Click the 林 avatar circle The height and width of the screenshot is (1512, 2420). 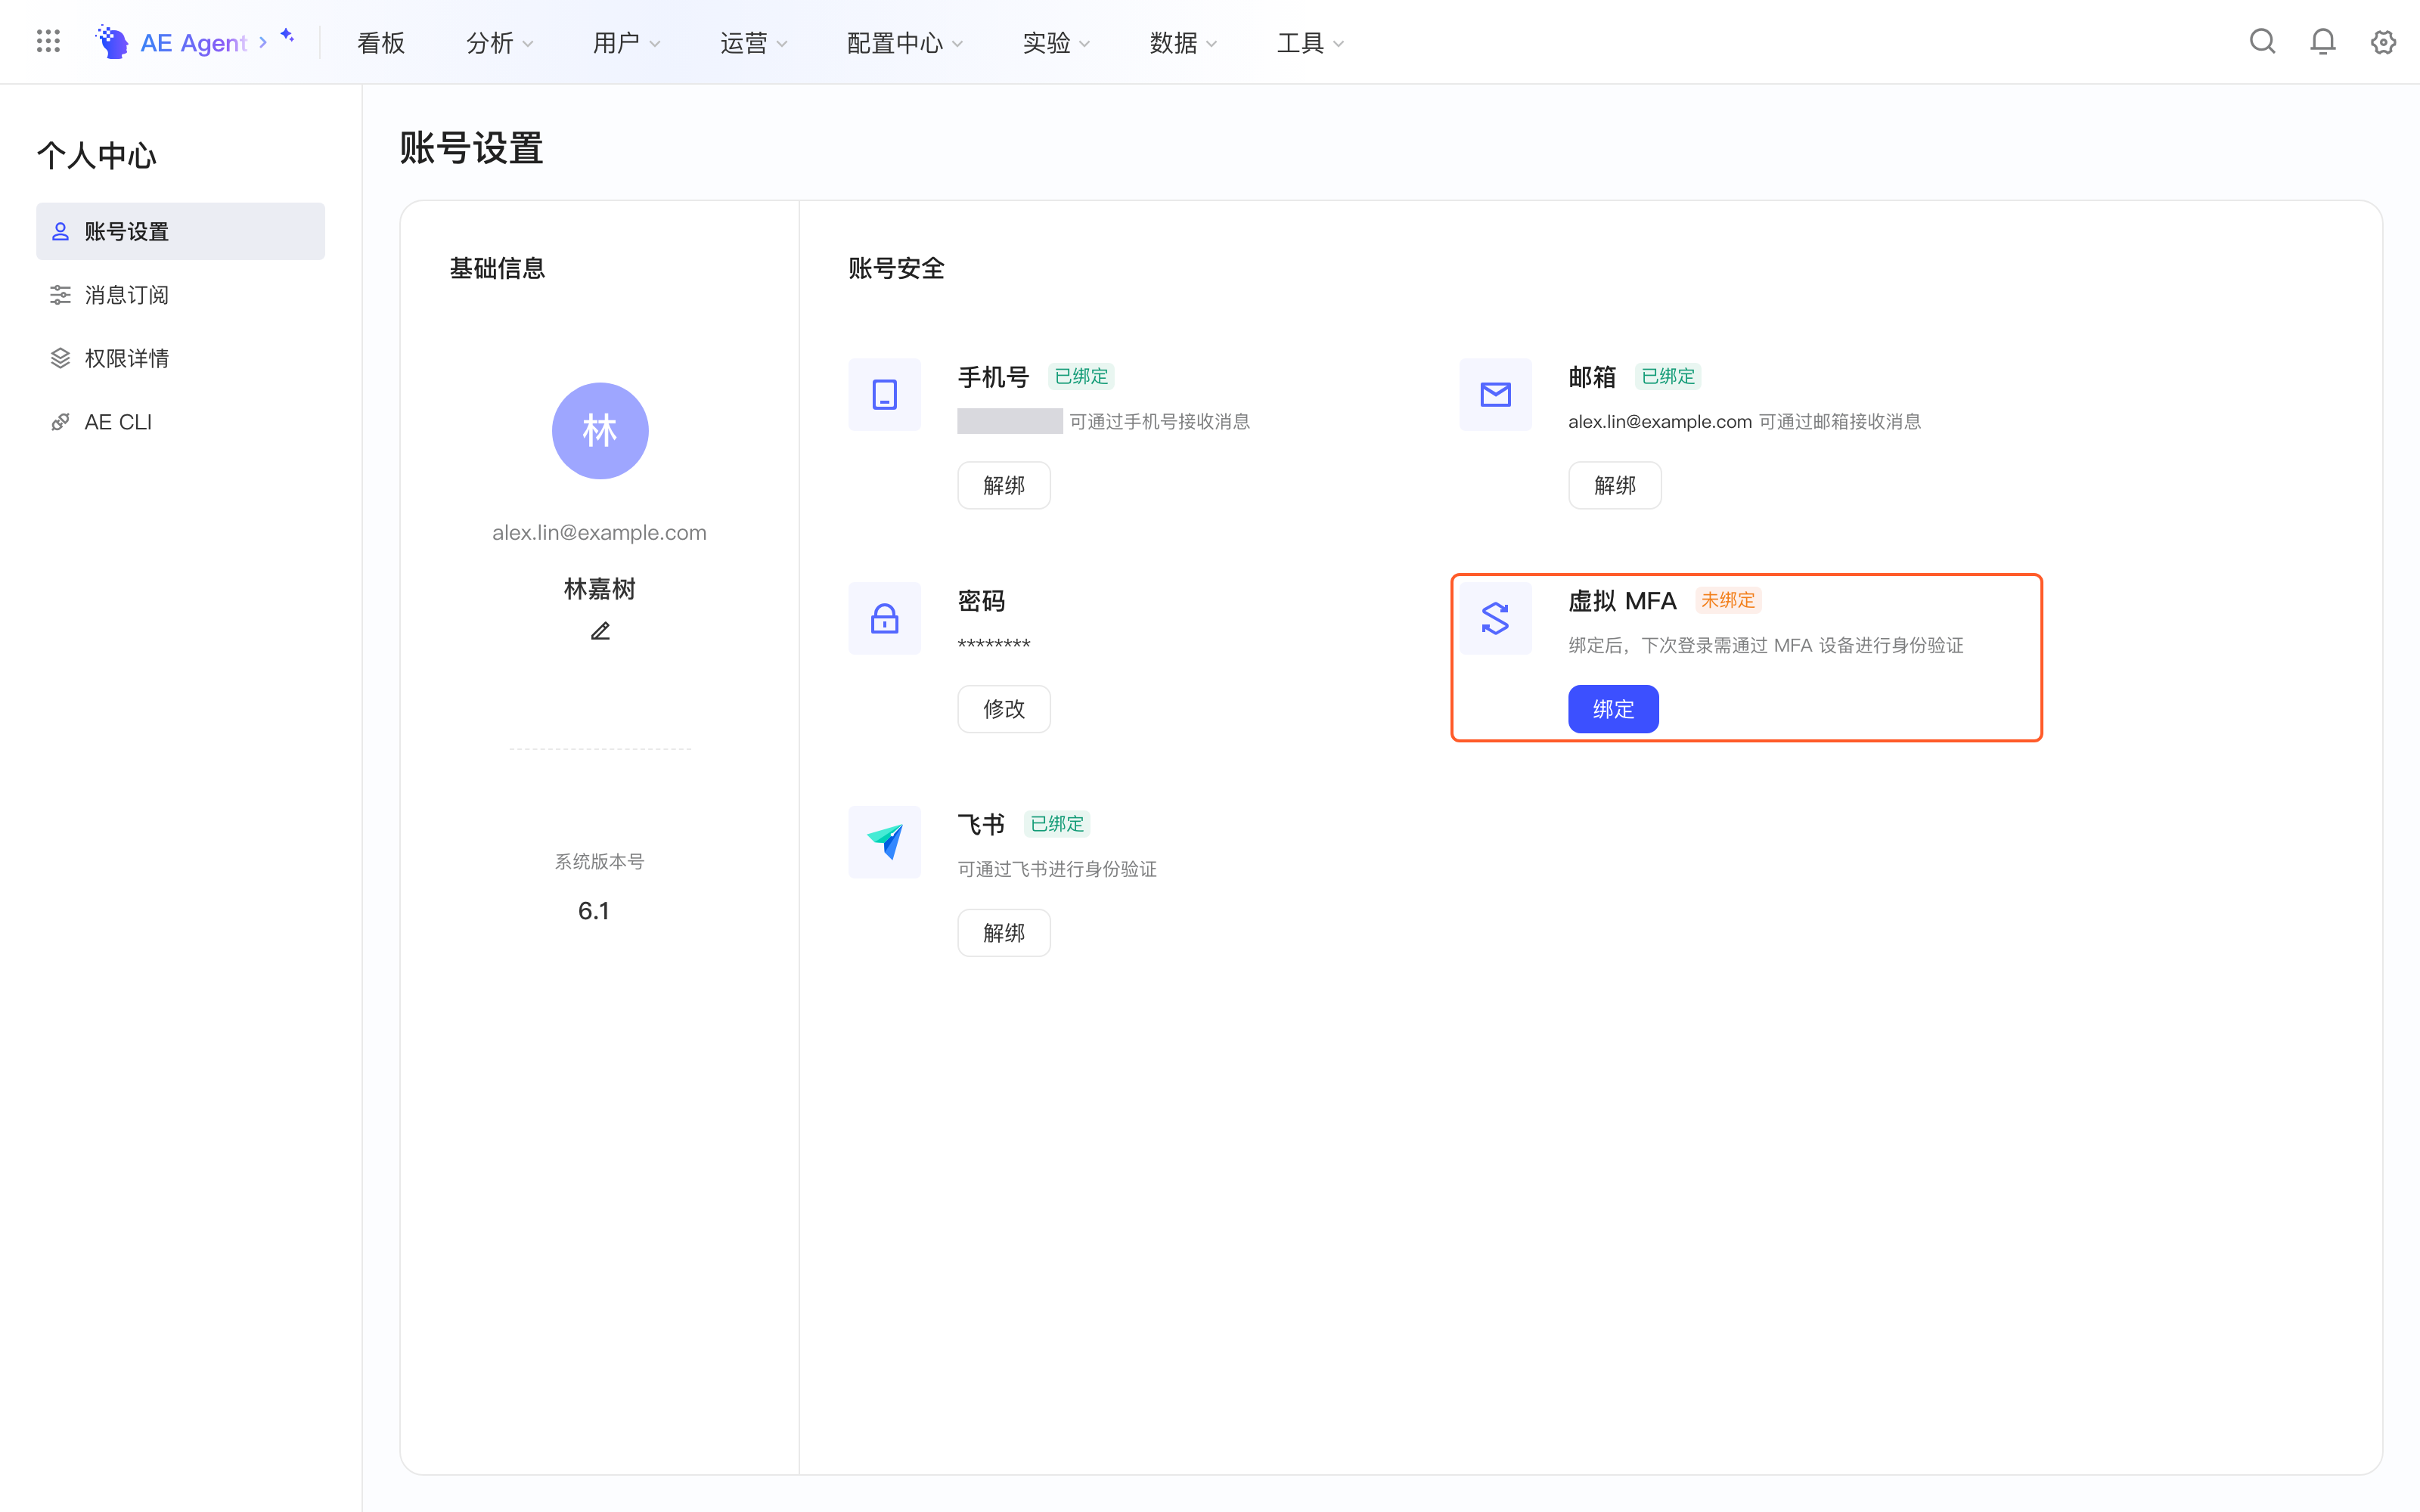600,431
